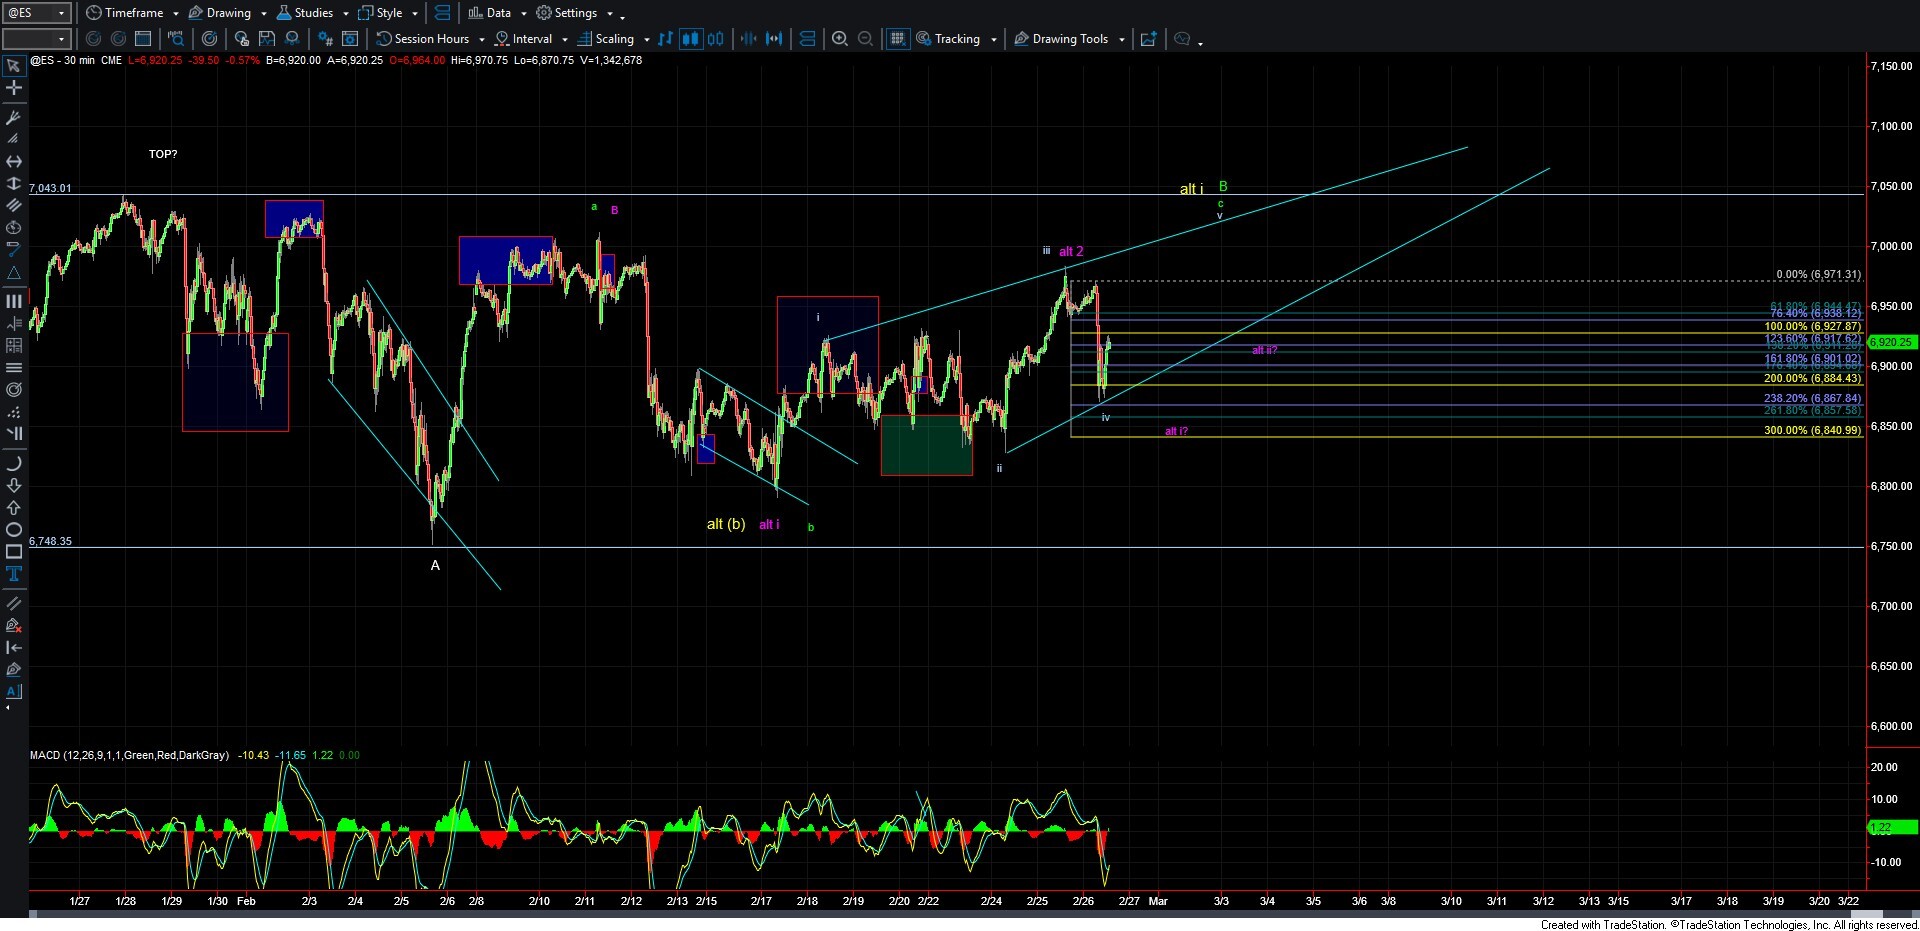
Task: Toggle hollow candlestick bar style
Action: (x=716, y=39)
